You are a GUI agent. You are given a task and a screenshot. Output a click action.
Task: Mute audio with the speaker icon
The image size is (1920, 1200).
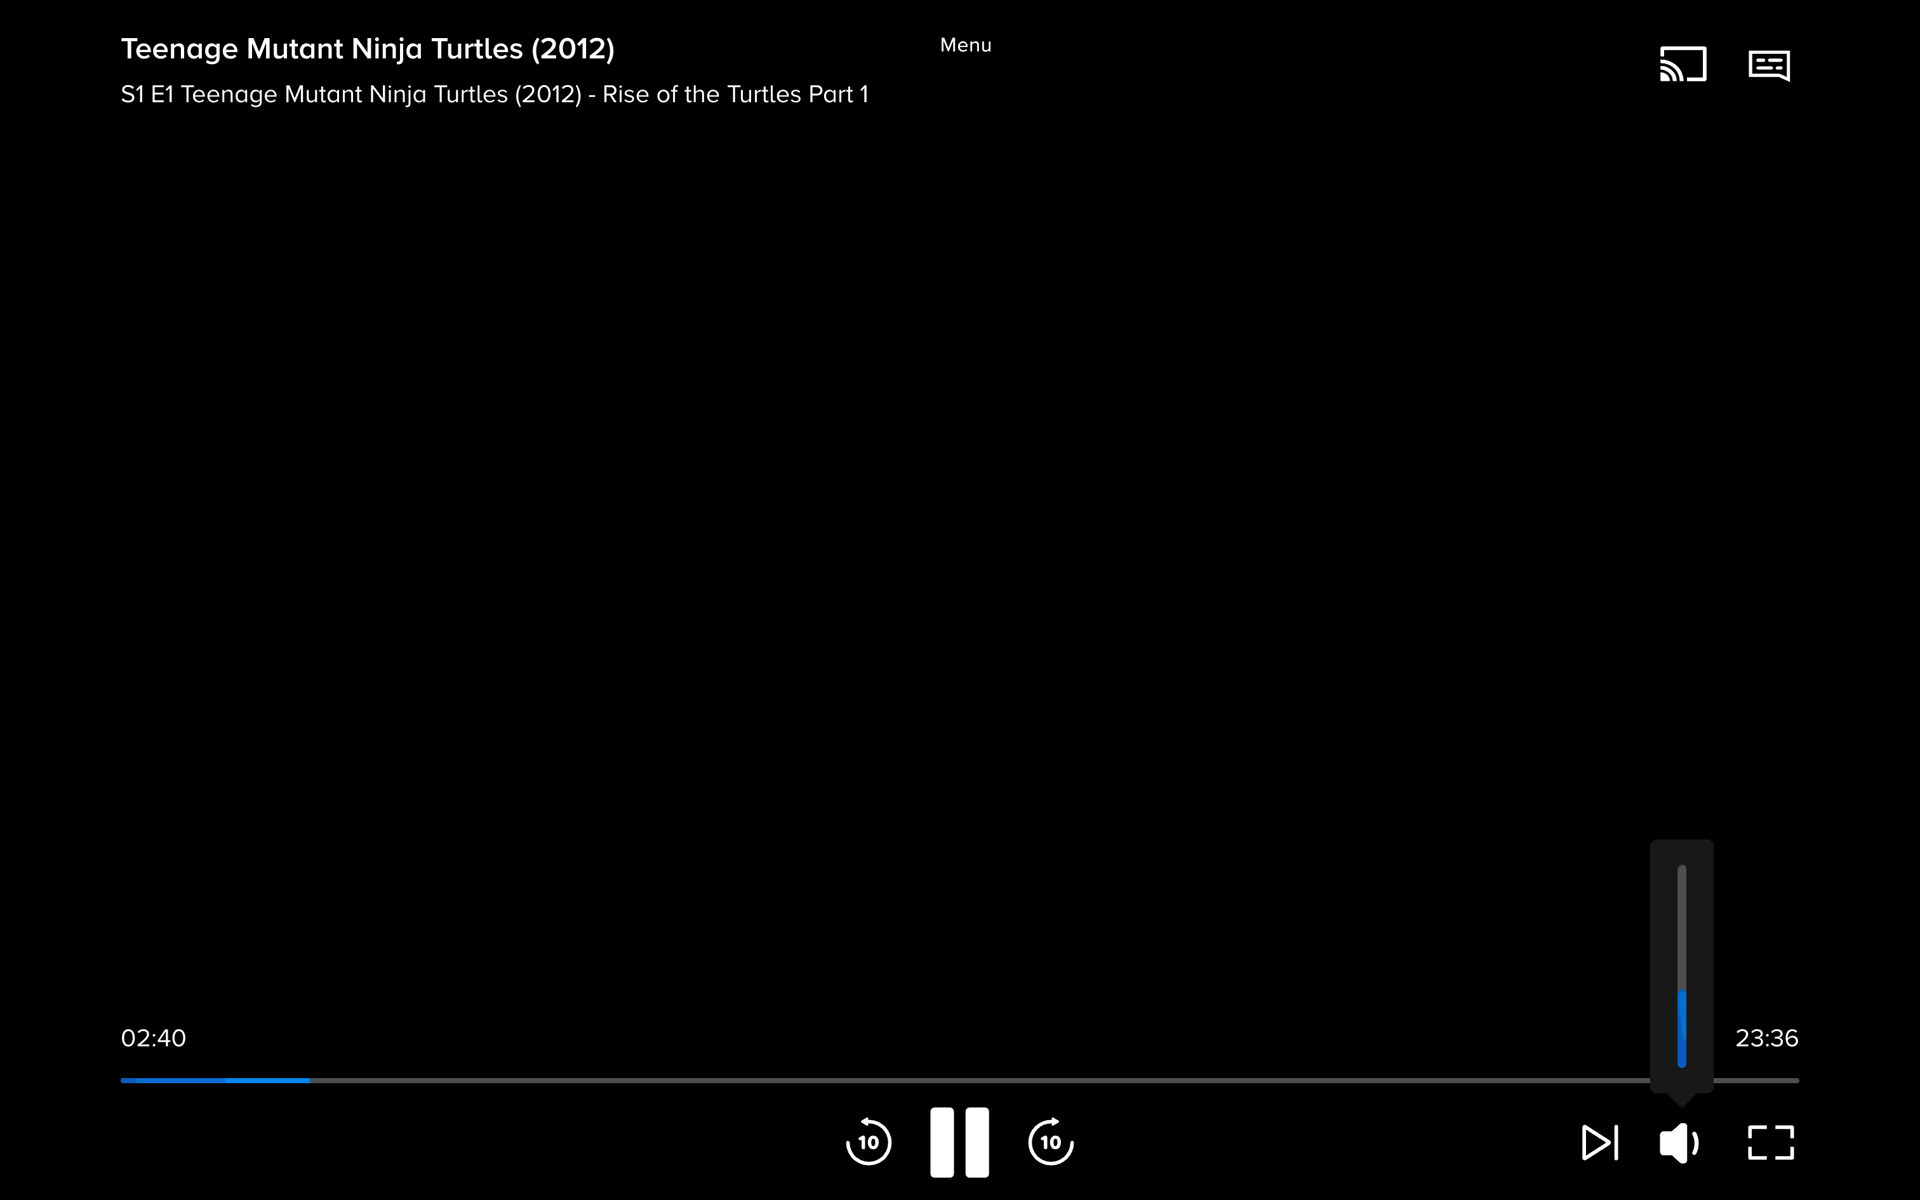pyautogui.click(x=1680, y=1142)
